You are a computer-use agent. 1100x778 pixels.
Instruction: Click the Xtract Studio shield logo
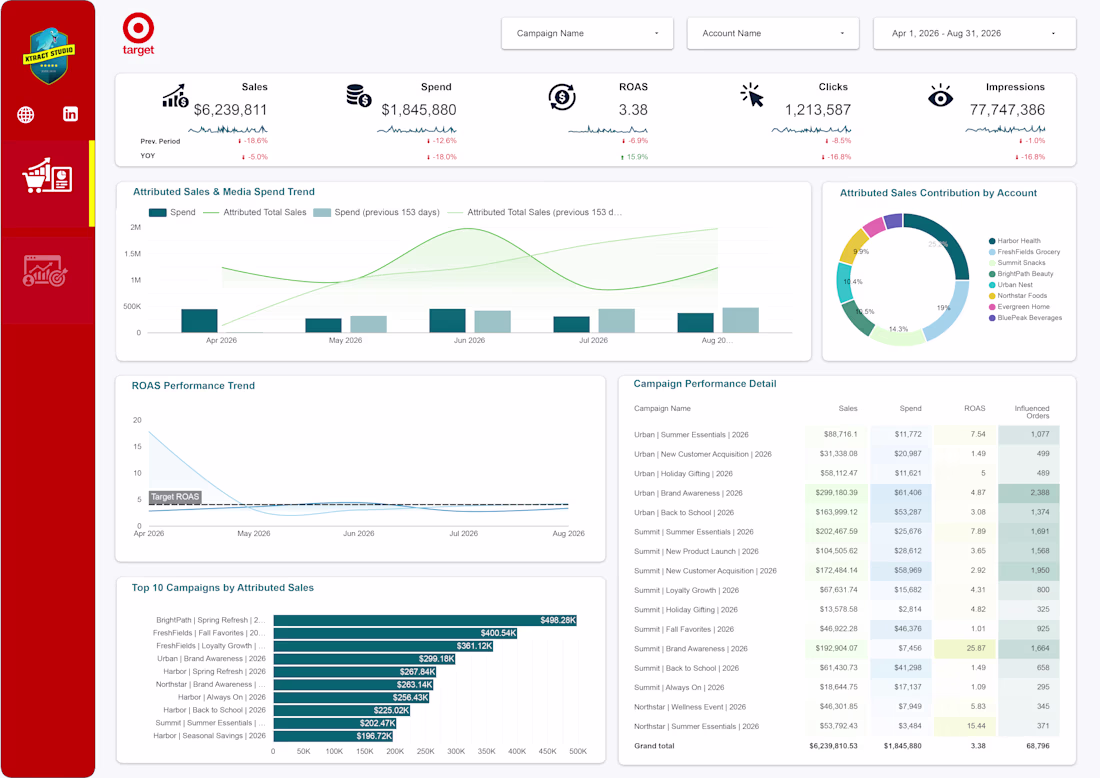48,56
